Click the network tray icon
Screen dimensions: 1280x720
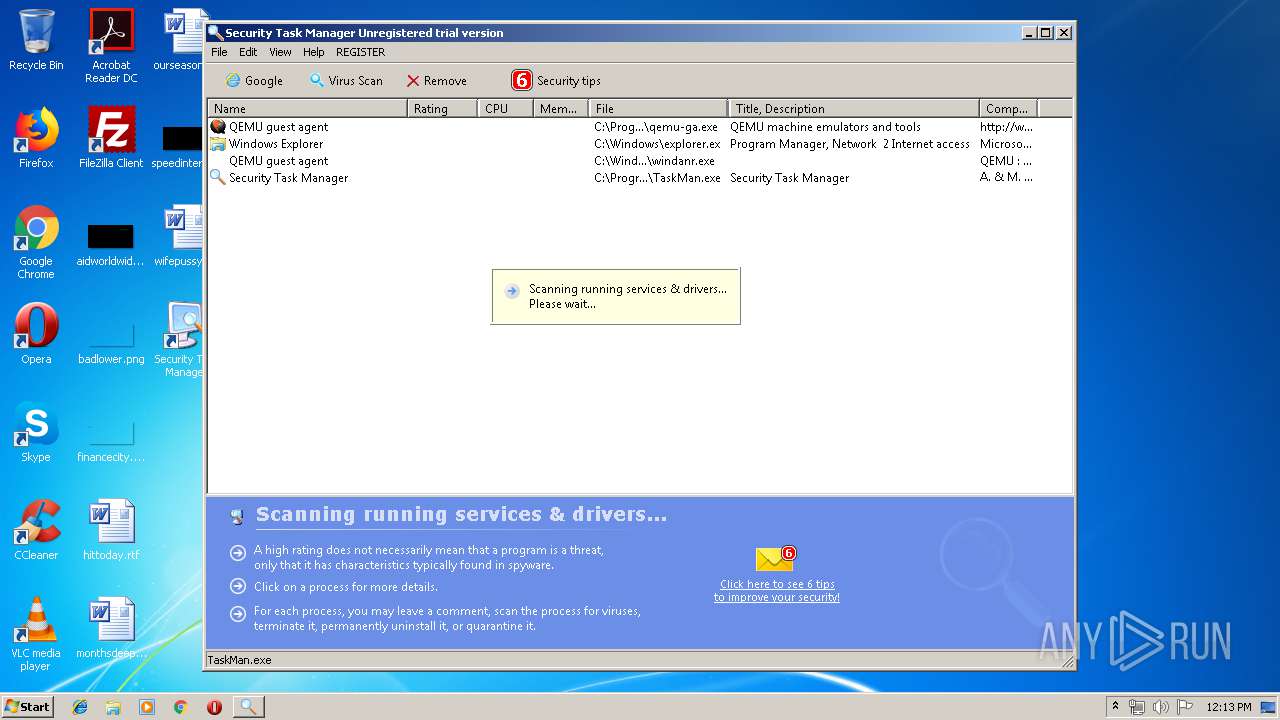(1137, 707)
